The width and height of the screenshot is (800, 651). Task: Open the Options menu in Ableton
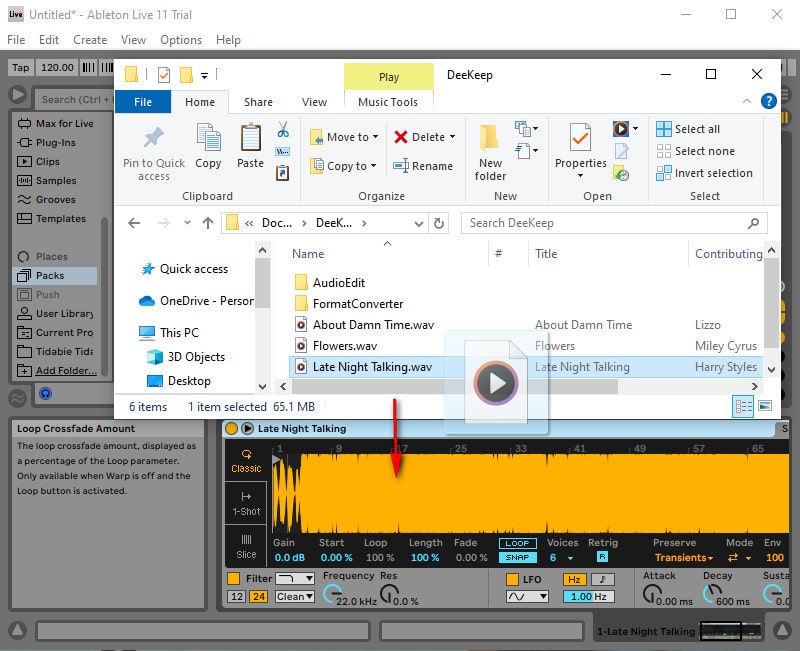pos(181,40)
